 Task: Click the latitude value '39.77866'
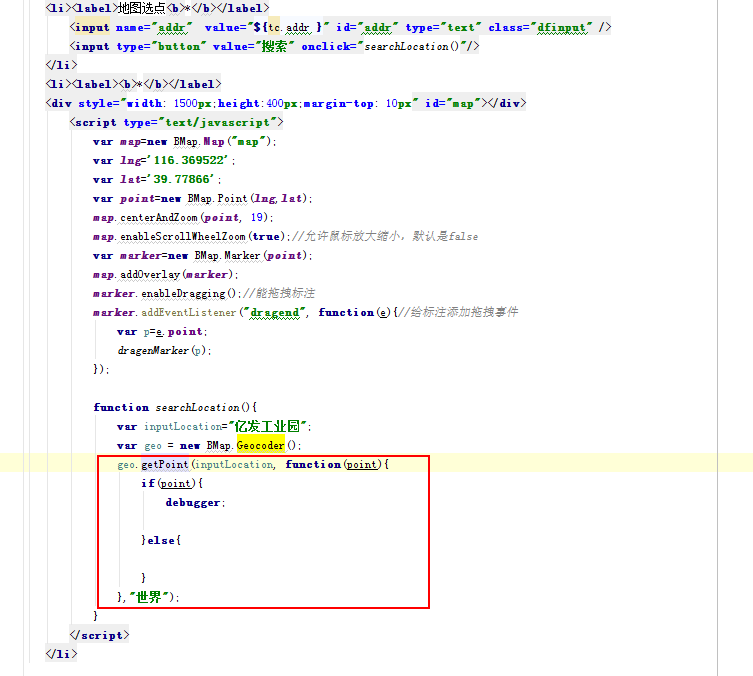pyautogui.click(x=183, y=179)
